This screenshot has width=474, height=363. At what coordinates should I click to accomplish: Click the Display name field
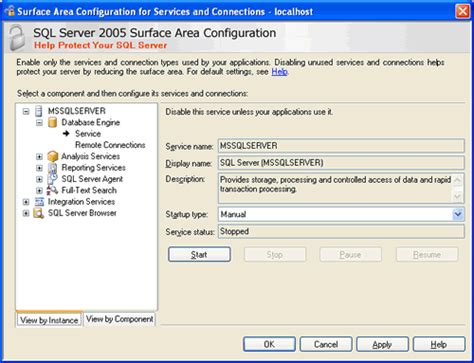341,163
